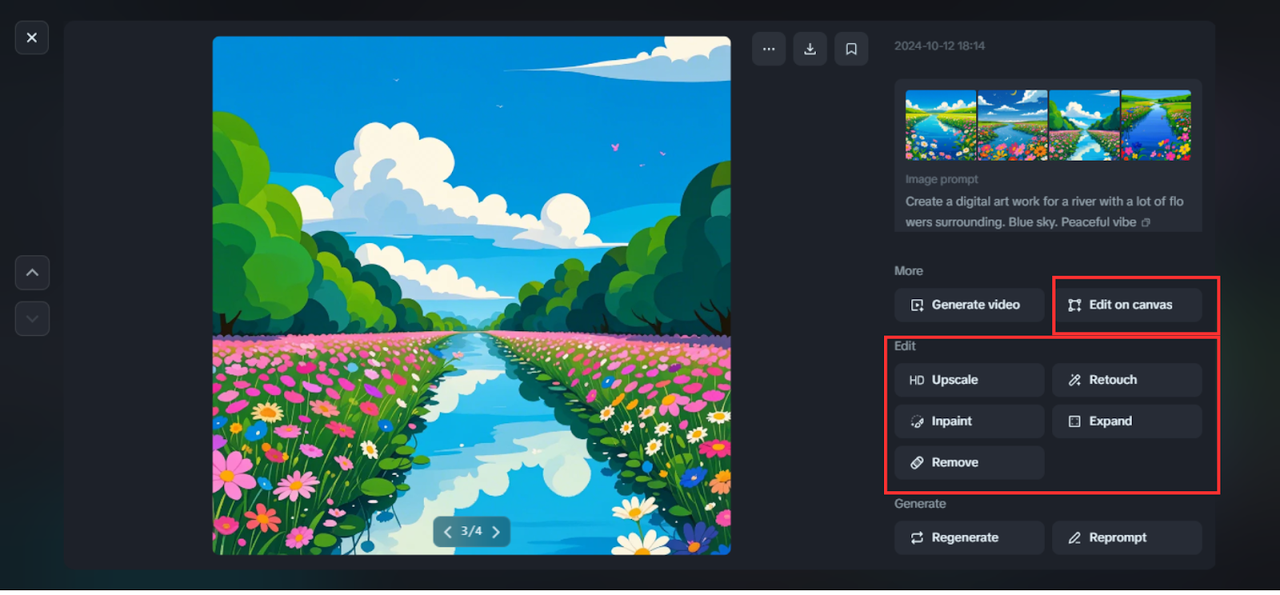Screen dimensions: 1280x595
Task: Select the Inpaint tool
Action: [x=968, y=421]
